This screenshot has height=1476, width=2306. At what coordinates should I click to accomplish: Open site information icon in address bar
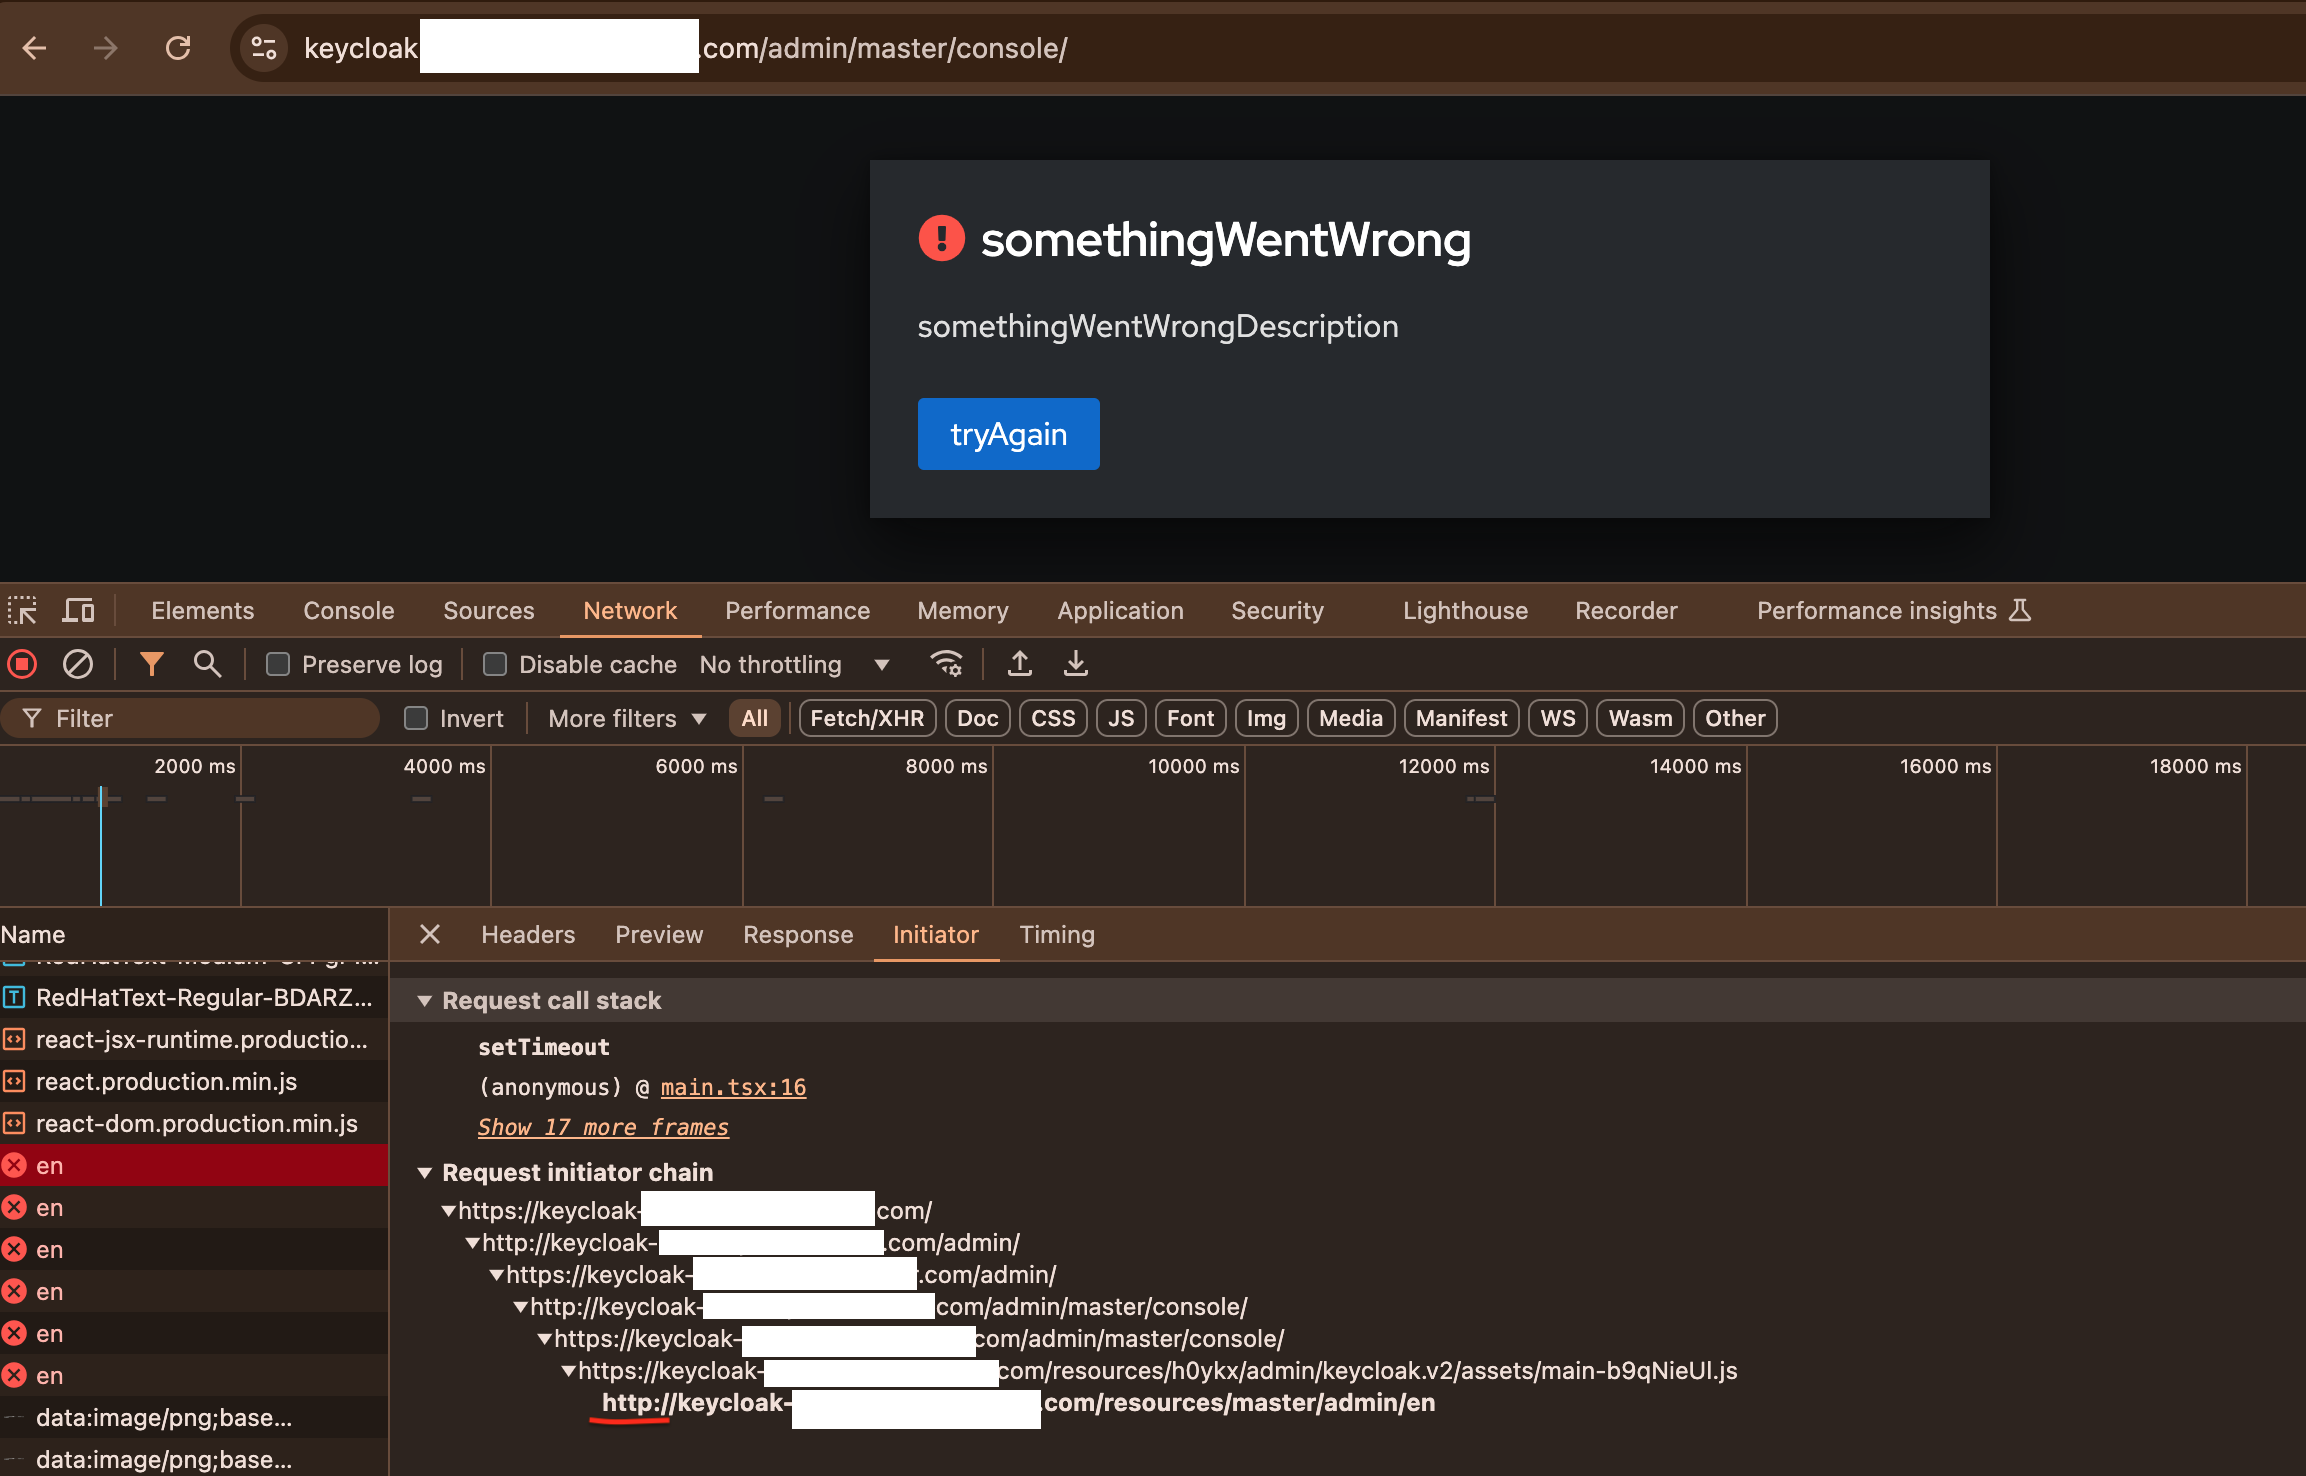tap(264, 48)
